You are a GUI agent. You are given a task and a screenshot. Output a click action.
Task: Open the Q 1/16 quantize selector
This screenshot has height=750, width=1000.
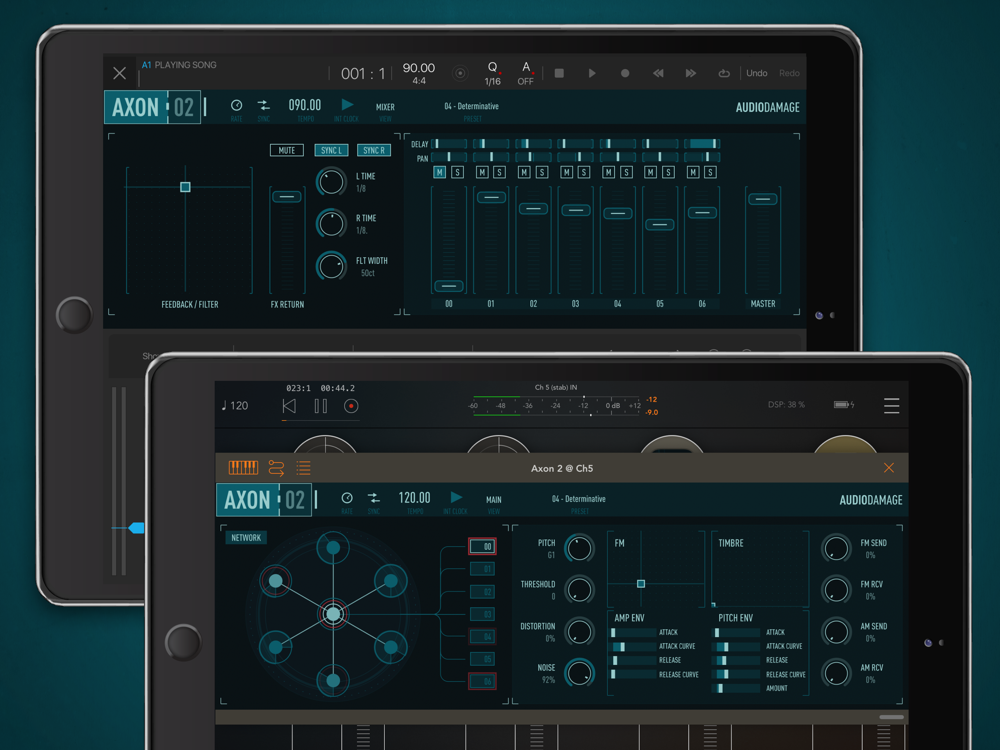pyautogui.click(x=492, y=73)
